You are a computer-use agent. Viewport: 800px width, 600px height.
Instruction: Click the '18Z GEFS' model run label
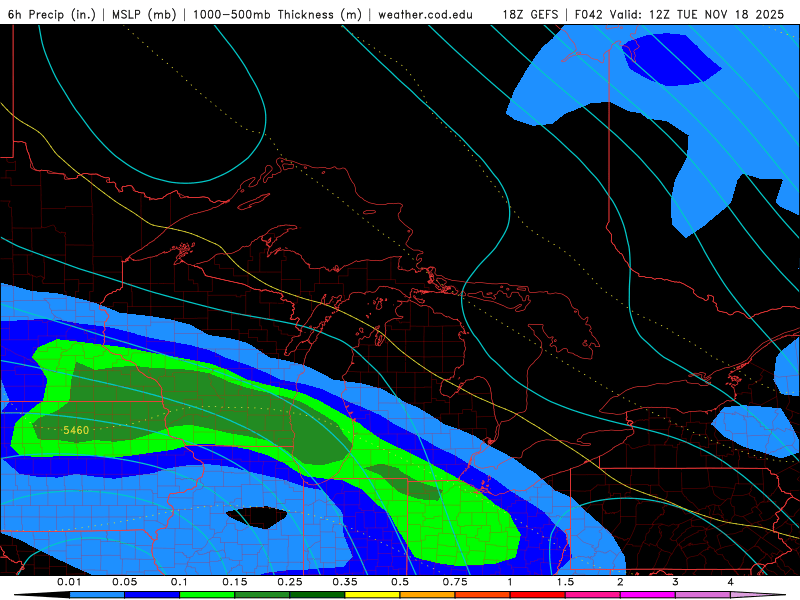click(530, 14)
